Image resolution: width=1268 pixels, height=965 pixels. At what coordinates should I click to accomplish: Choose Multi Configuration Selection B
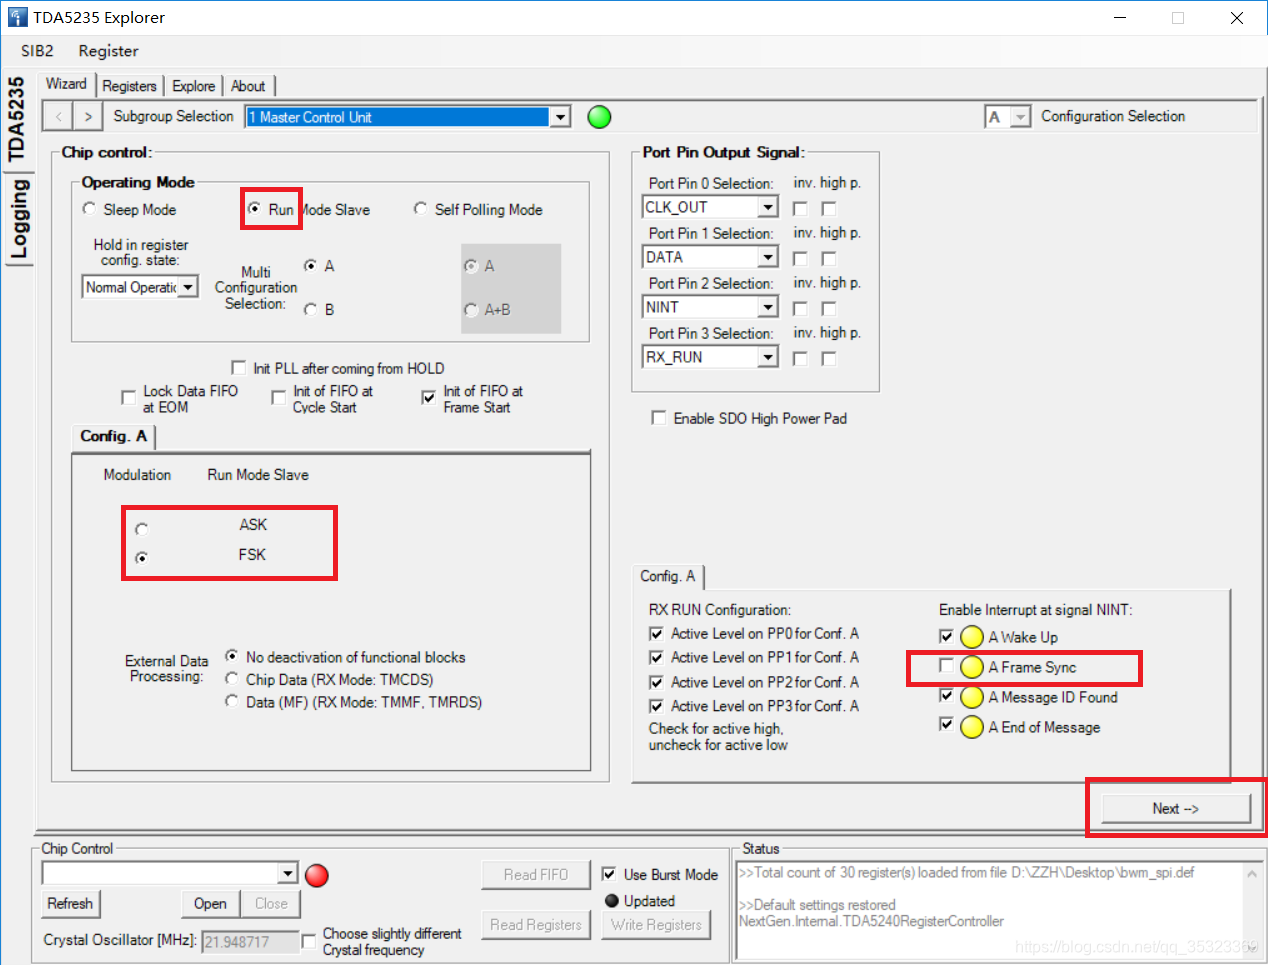(311, 310)
